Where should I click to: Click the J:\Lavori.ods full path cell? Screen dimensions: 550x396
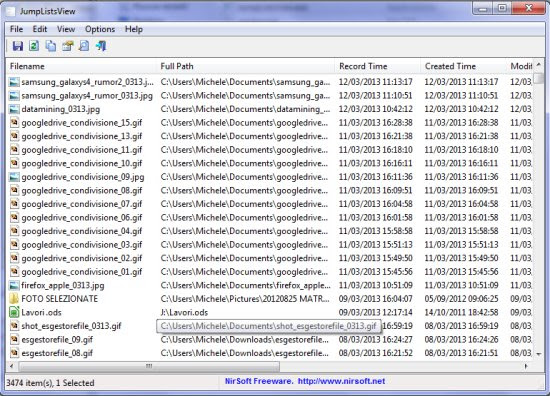184,312
